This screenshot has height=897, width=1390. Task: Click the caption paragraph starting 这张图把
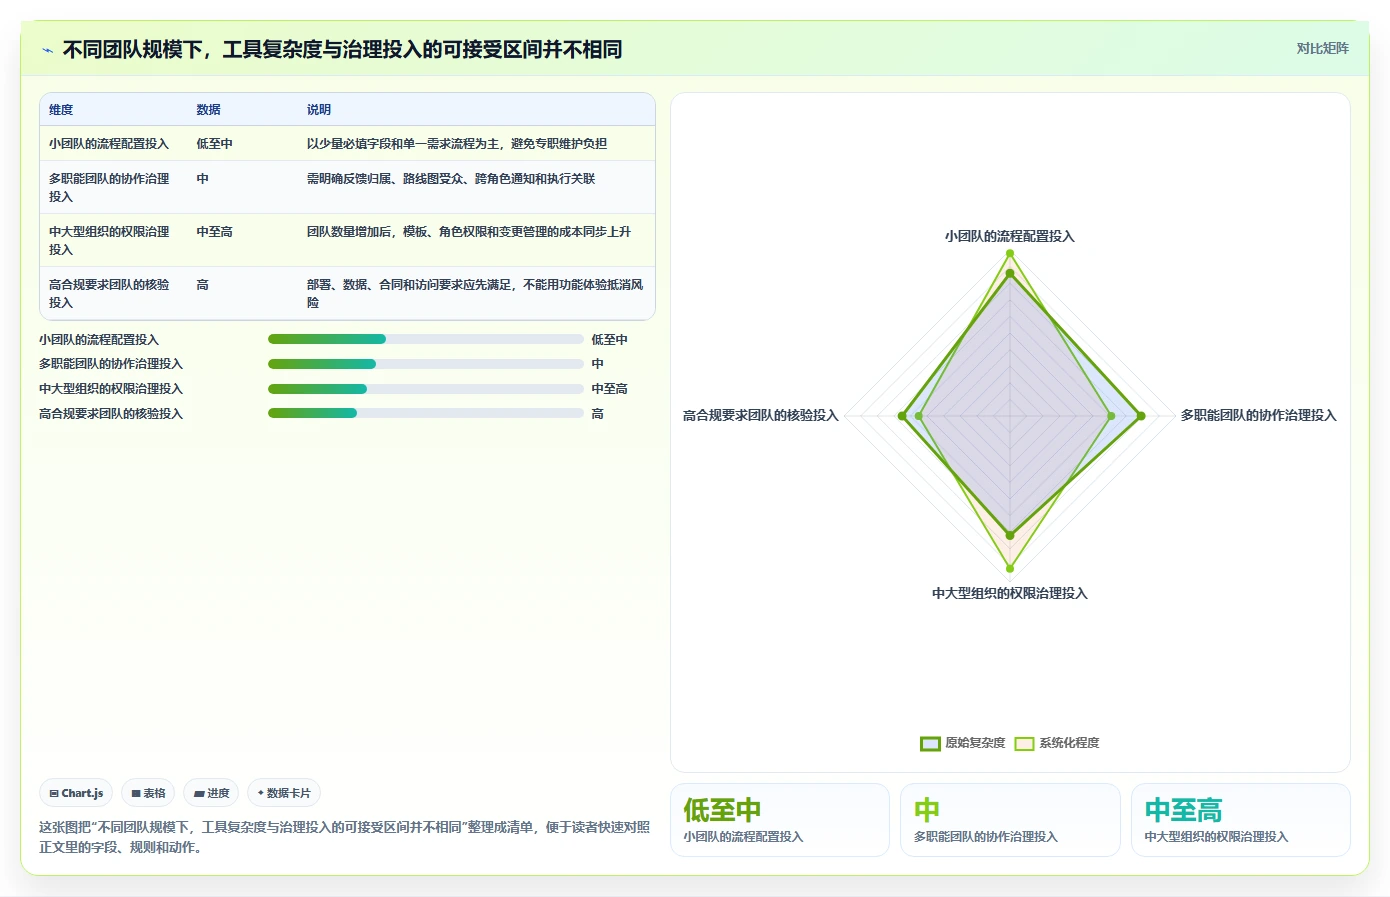[344, 837]
